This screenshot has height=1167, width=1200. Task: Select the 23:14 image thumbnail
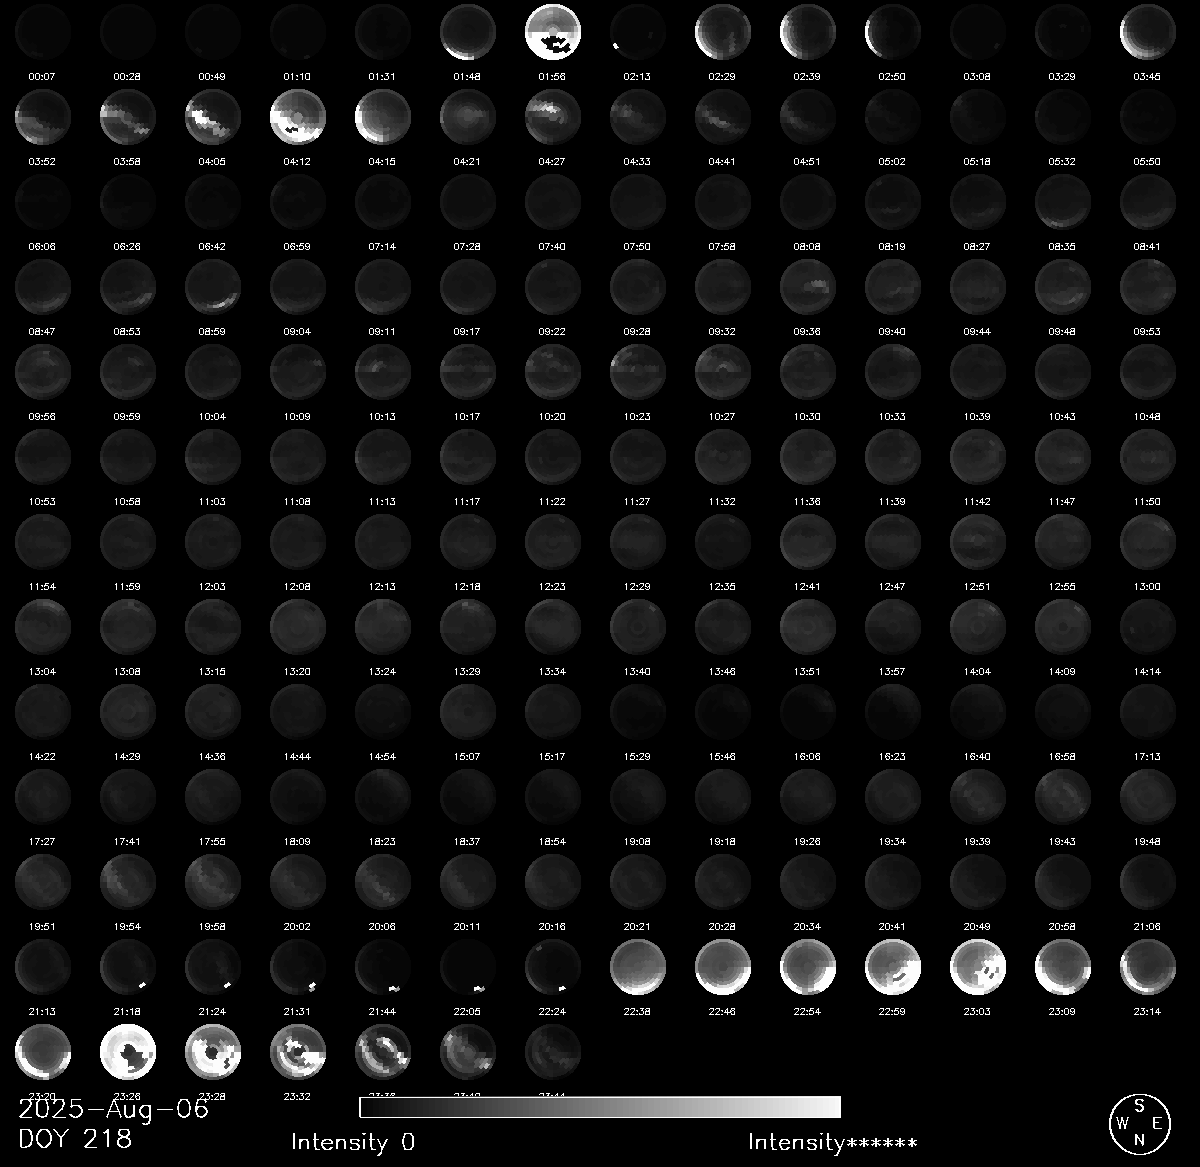pyautogui.click(x=1148, y=968)
